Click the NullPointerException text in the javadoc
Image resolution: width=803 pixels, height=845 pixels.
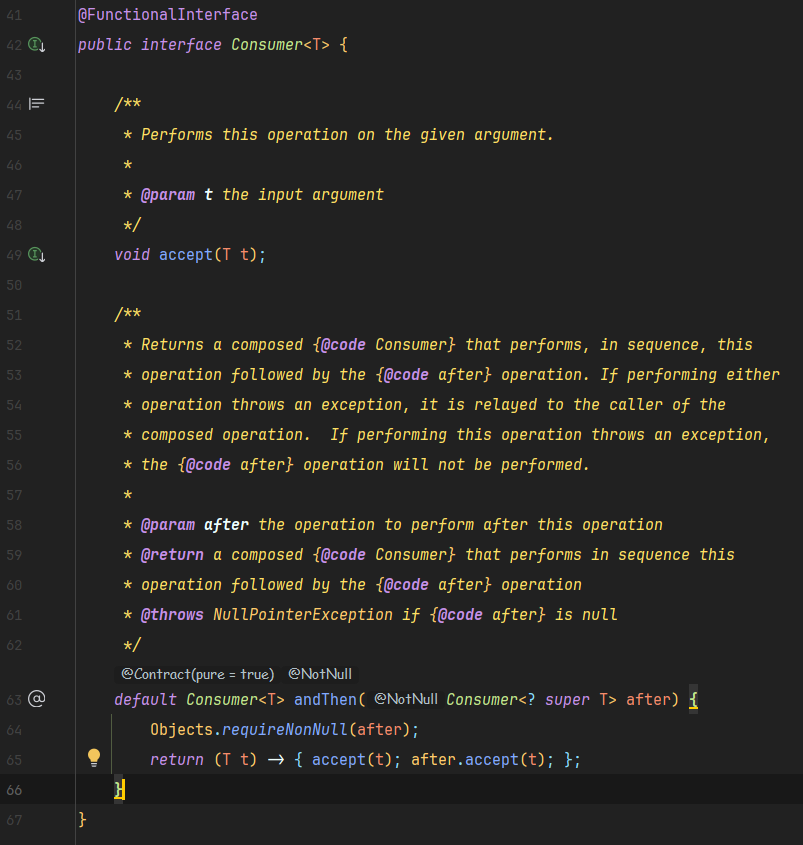click(x=303, y=615)
